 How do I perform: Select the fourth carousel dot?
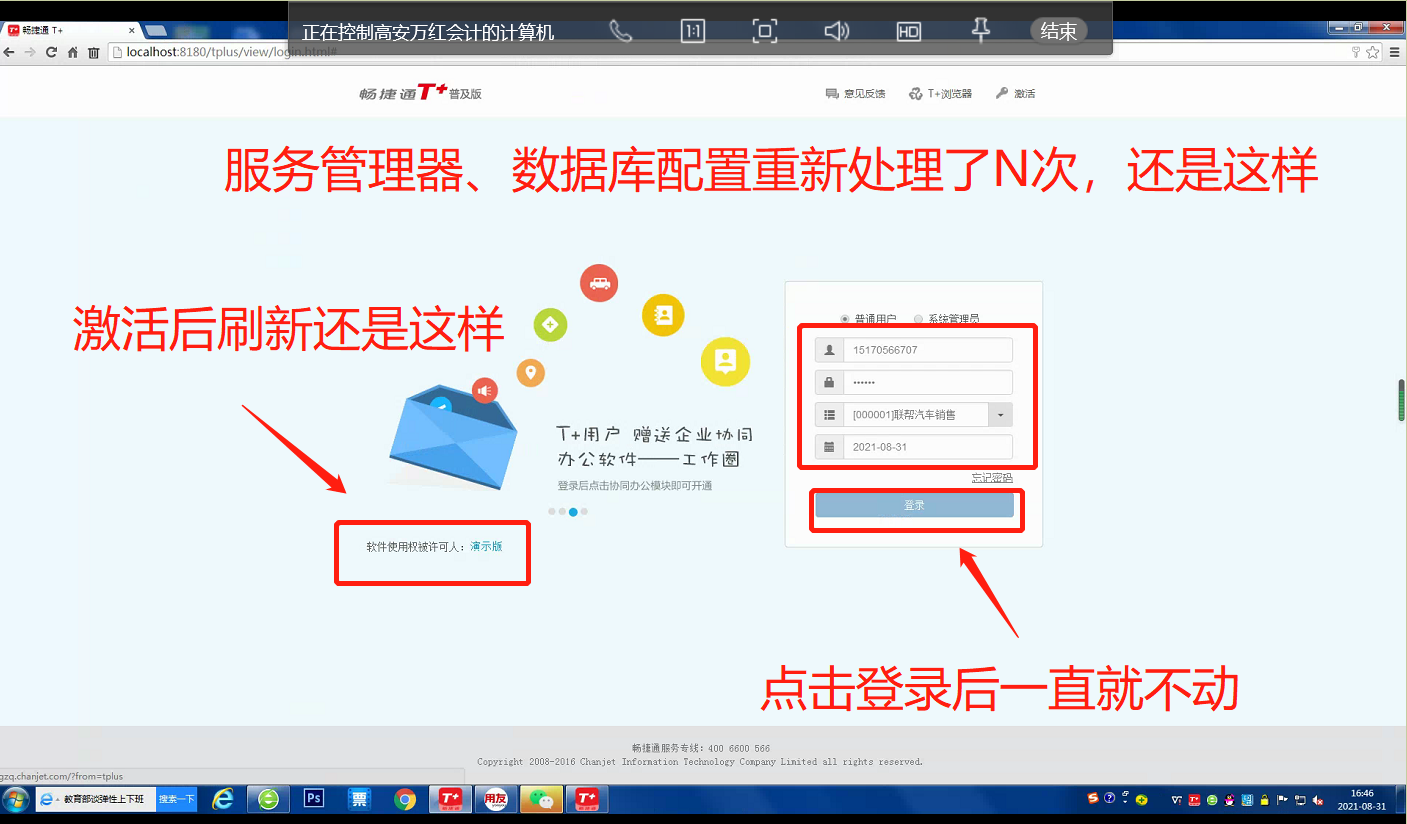point(584,511)
